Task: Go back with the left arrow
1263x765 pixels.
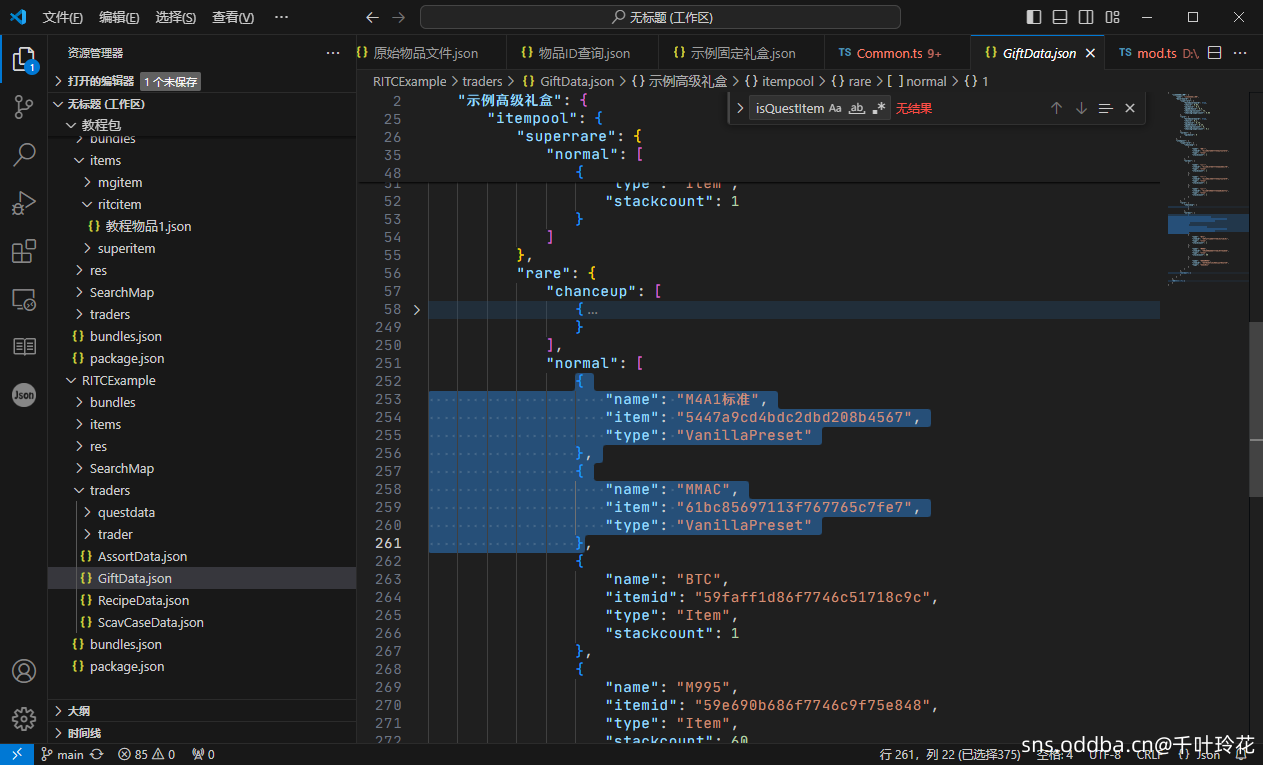Action: 372,17
